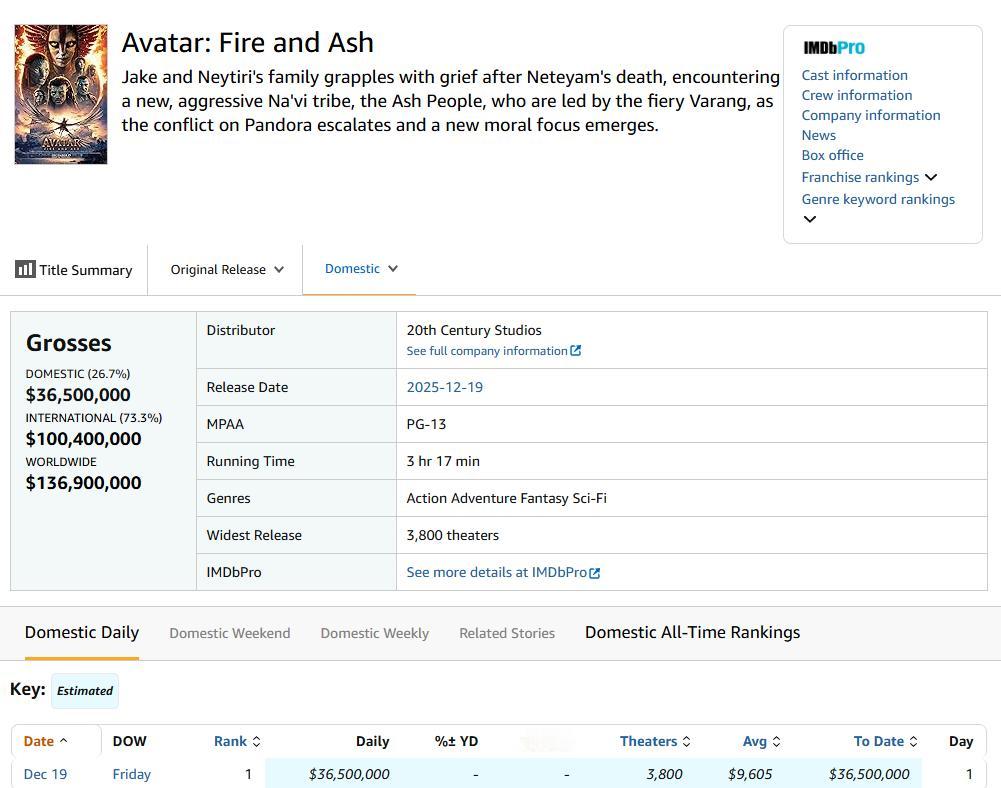The width and height of the screenshot is (1001, 788).
Task: Click the domestic gross $36,500,000 figure
Action: pyautogui.click(x=78, y=395)
